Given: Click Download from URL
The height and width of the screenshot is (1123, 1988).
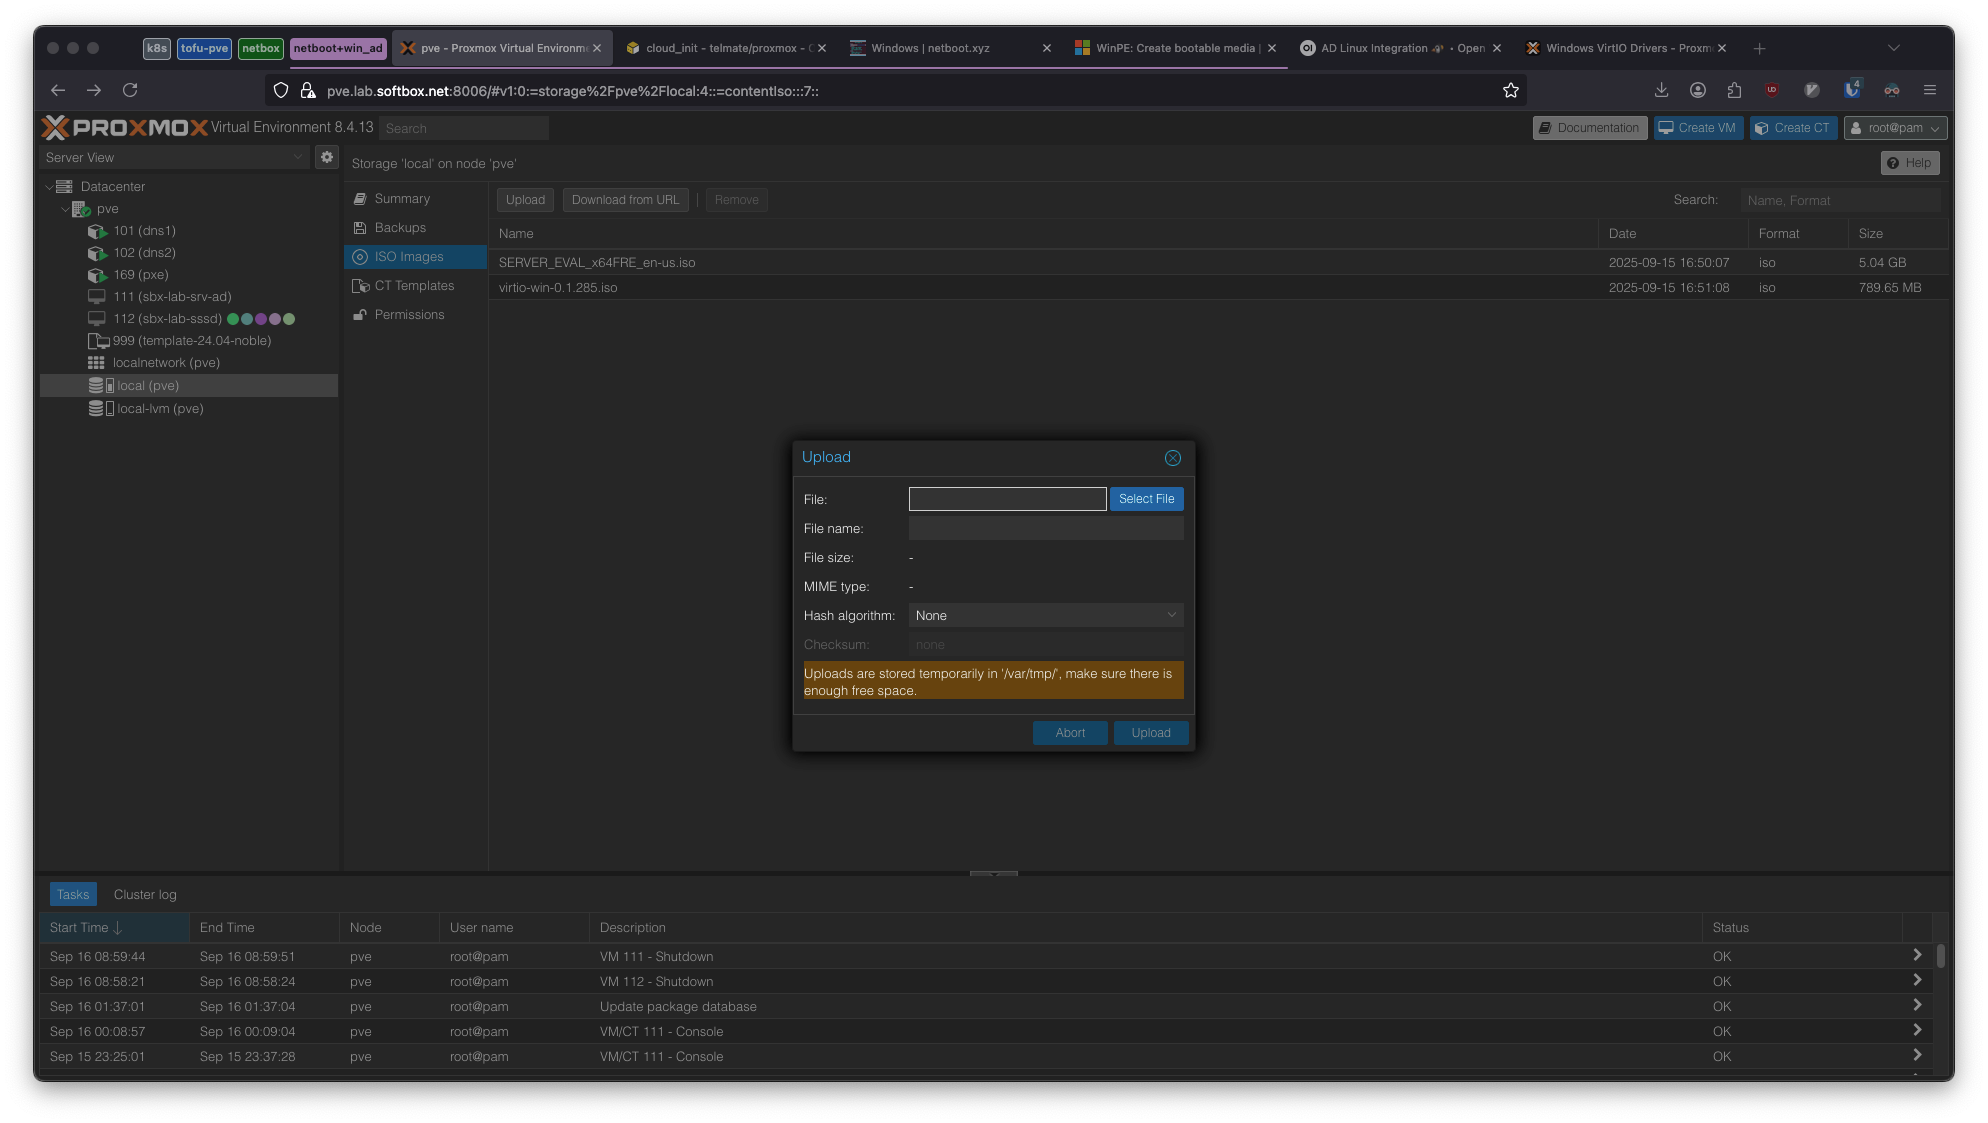Looking at the screenshot, I should click(625, 199).
